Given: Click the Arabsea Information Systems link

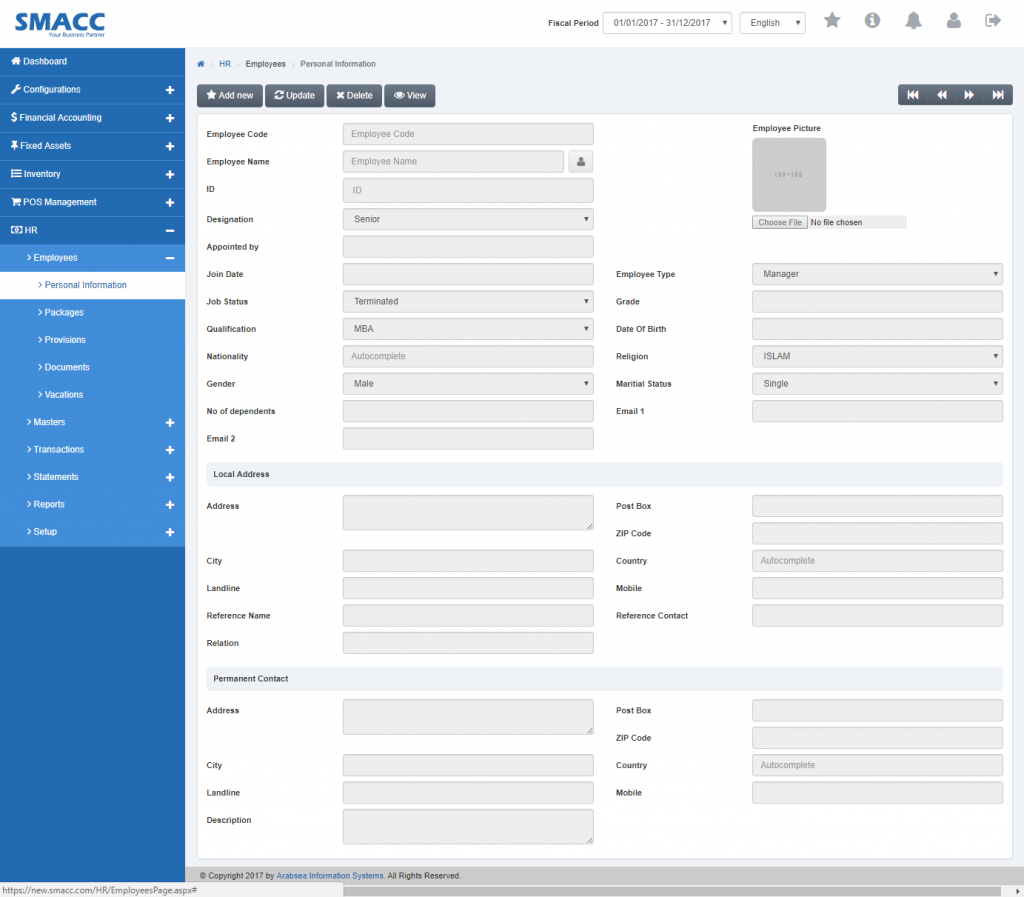Looking at the screenshot, I should [x=331, y=874].
